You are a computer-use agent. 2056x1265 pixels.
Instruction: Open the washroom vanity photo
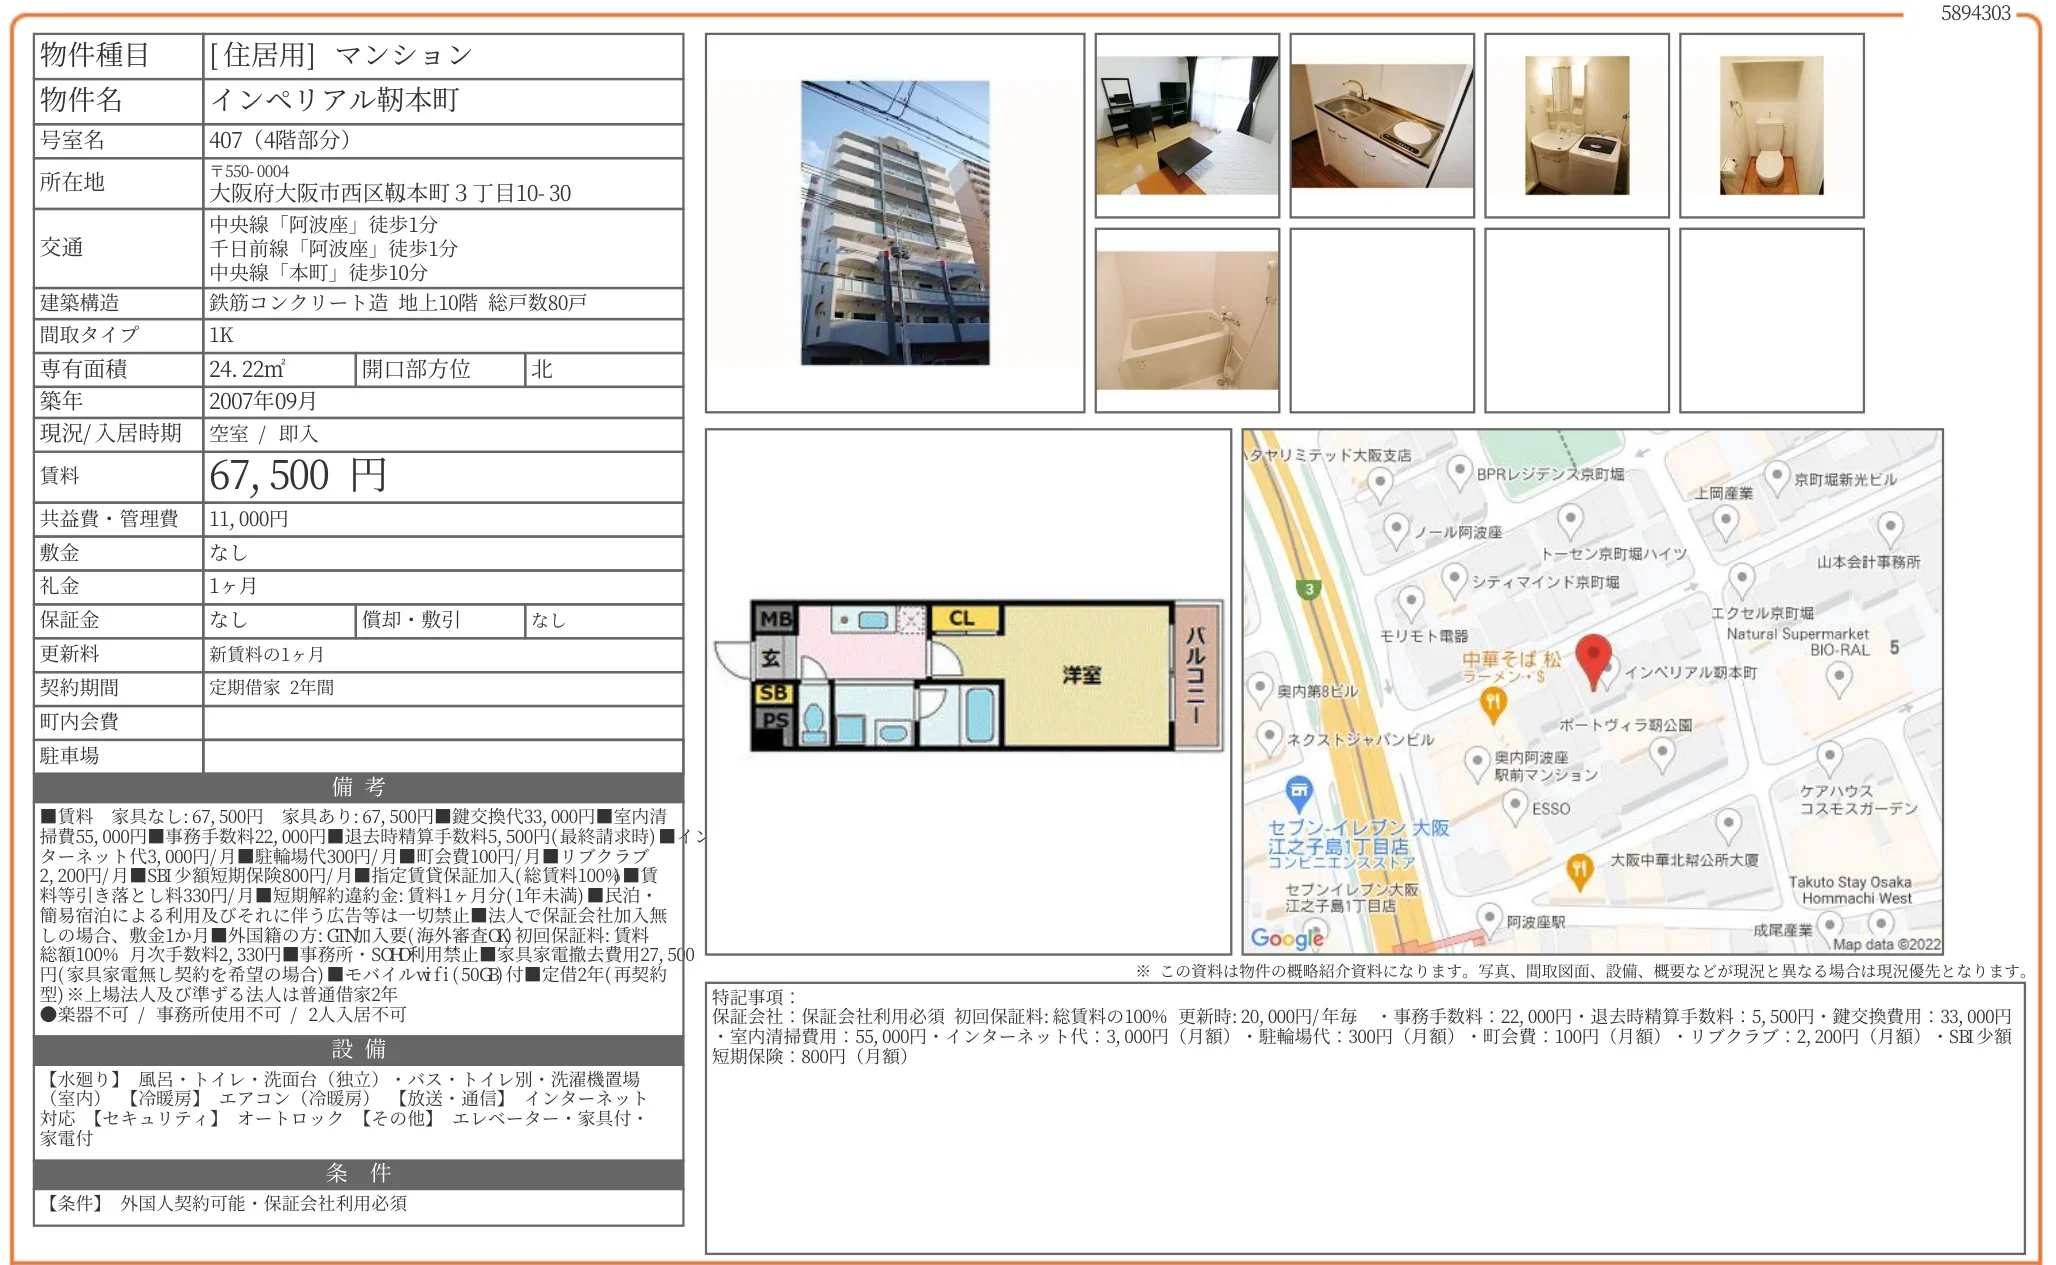(x=1576, y=125)
